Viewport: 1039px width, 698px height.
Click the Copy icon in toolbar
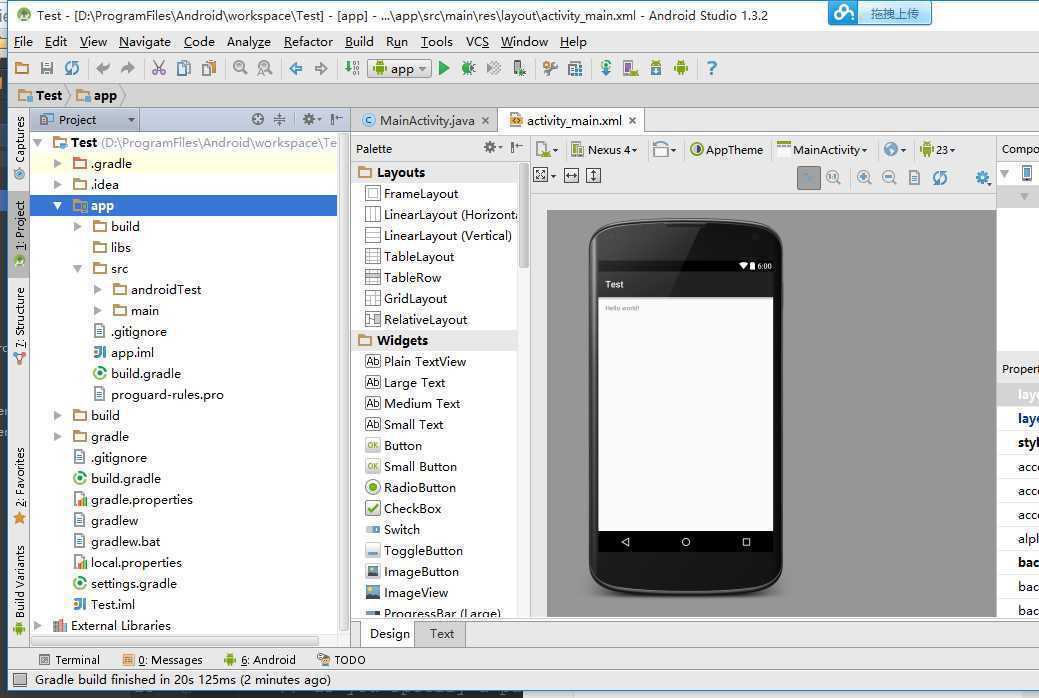coord(184,68)
